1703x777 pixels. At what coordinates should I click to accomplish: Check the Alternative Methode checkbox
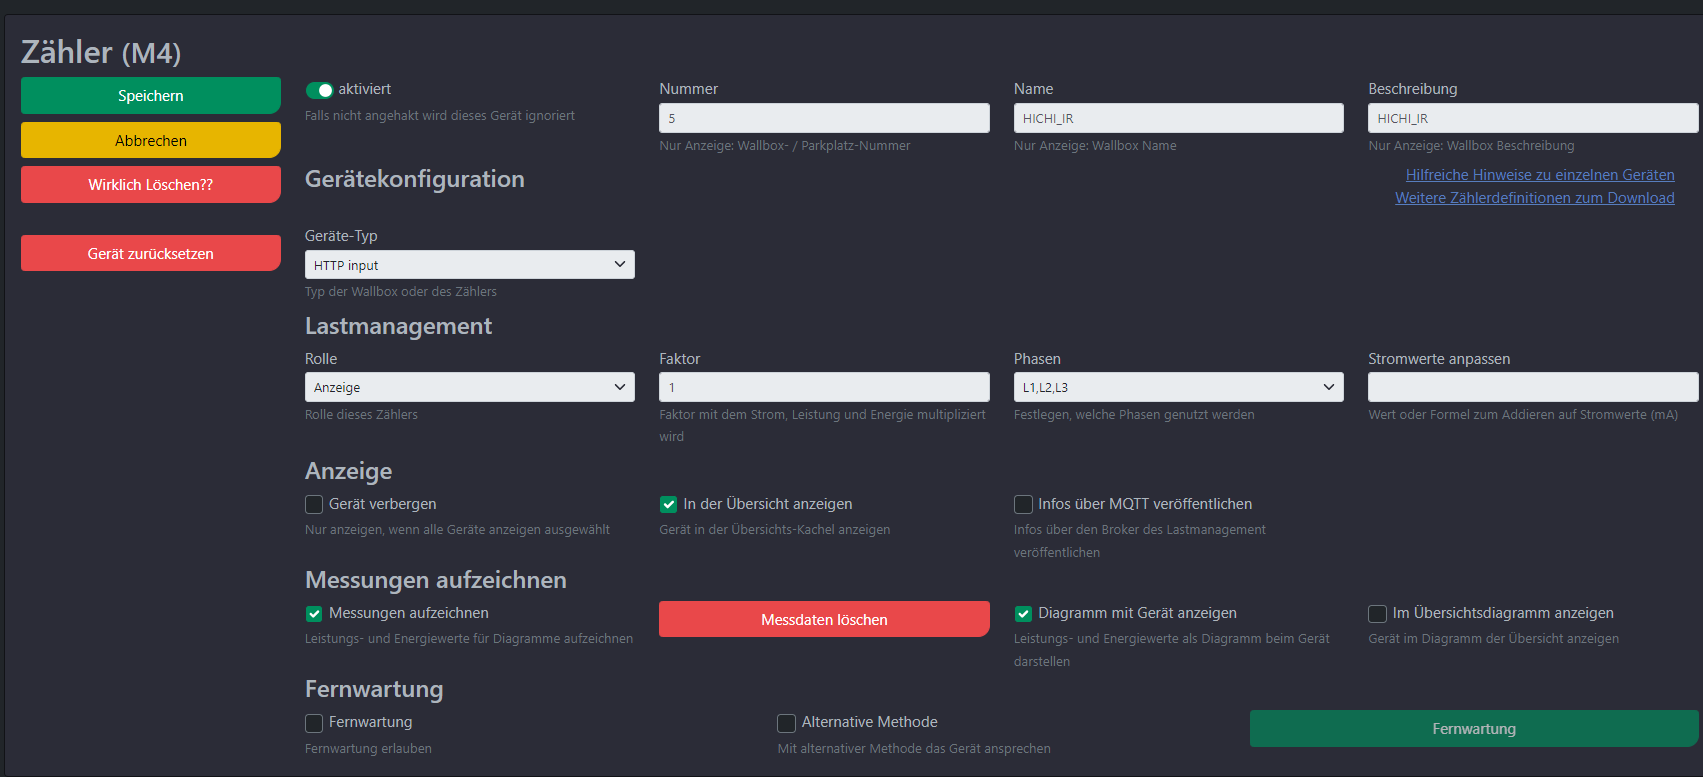pyautogui.click(x=787, y=722)
